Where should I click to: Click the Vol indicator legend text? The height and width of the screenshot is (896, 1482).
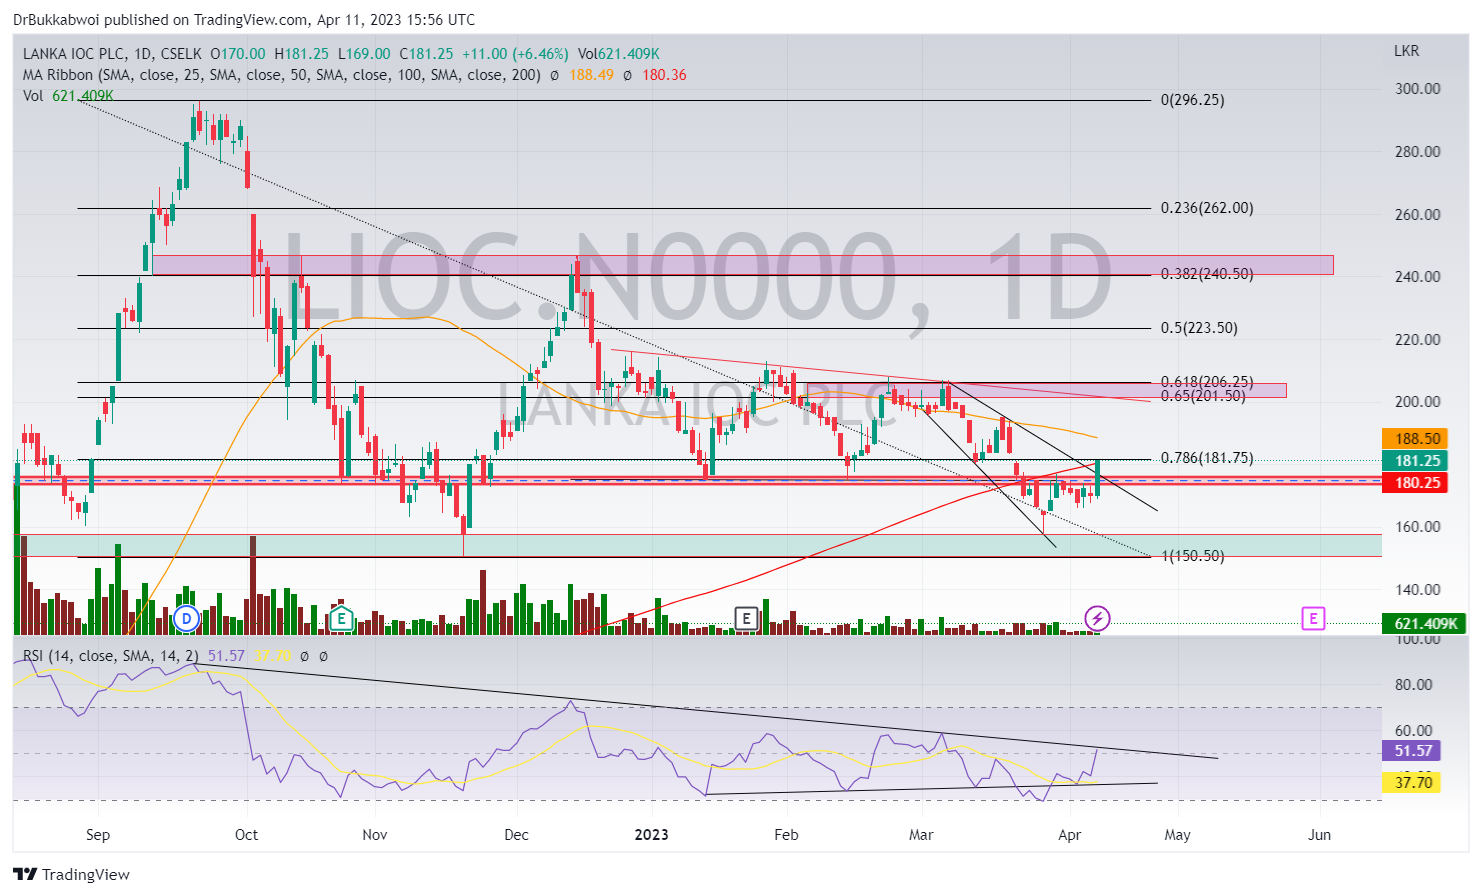[x=33, y=96]
